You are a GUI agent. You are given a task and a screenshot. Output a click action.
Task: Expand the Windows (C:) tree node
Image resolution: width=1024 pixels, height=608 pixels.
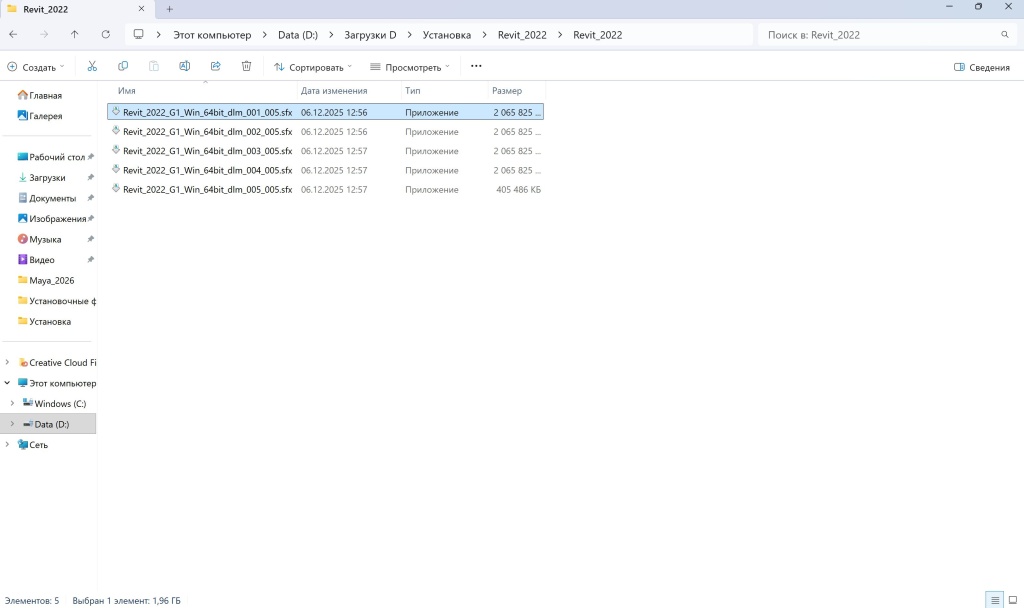click(x=12, y=404)
